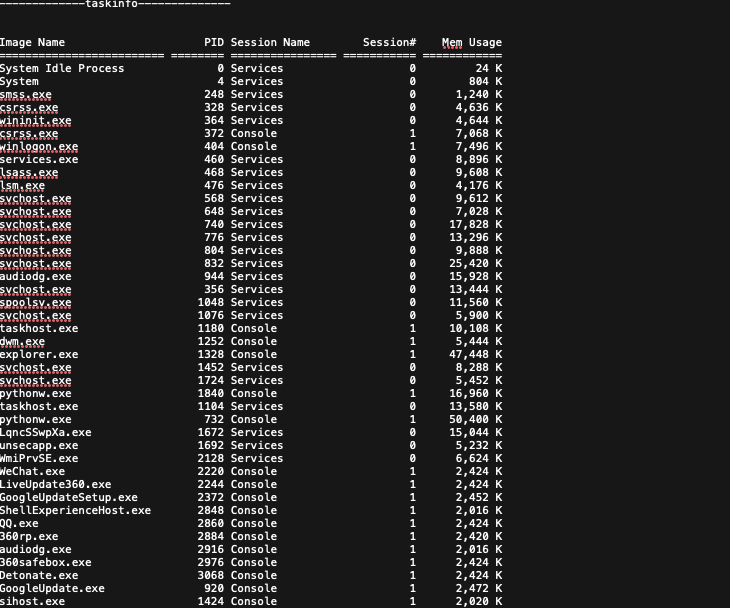Select memory value '17,828 K'

point(476,224)
